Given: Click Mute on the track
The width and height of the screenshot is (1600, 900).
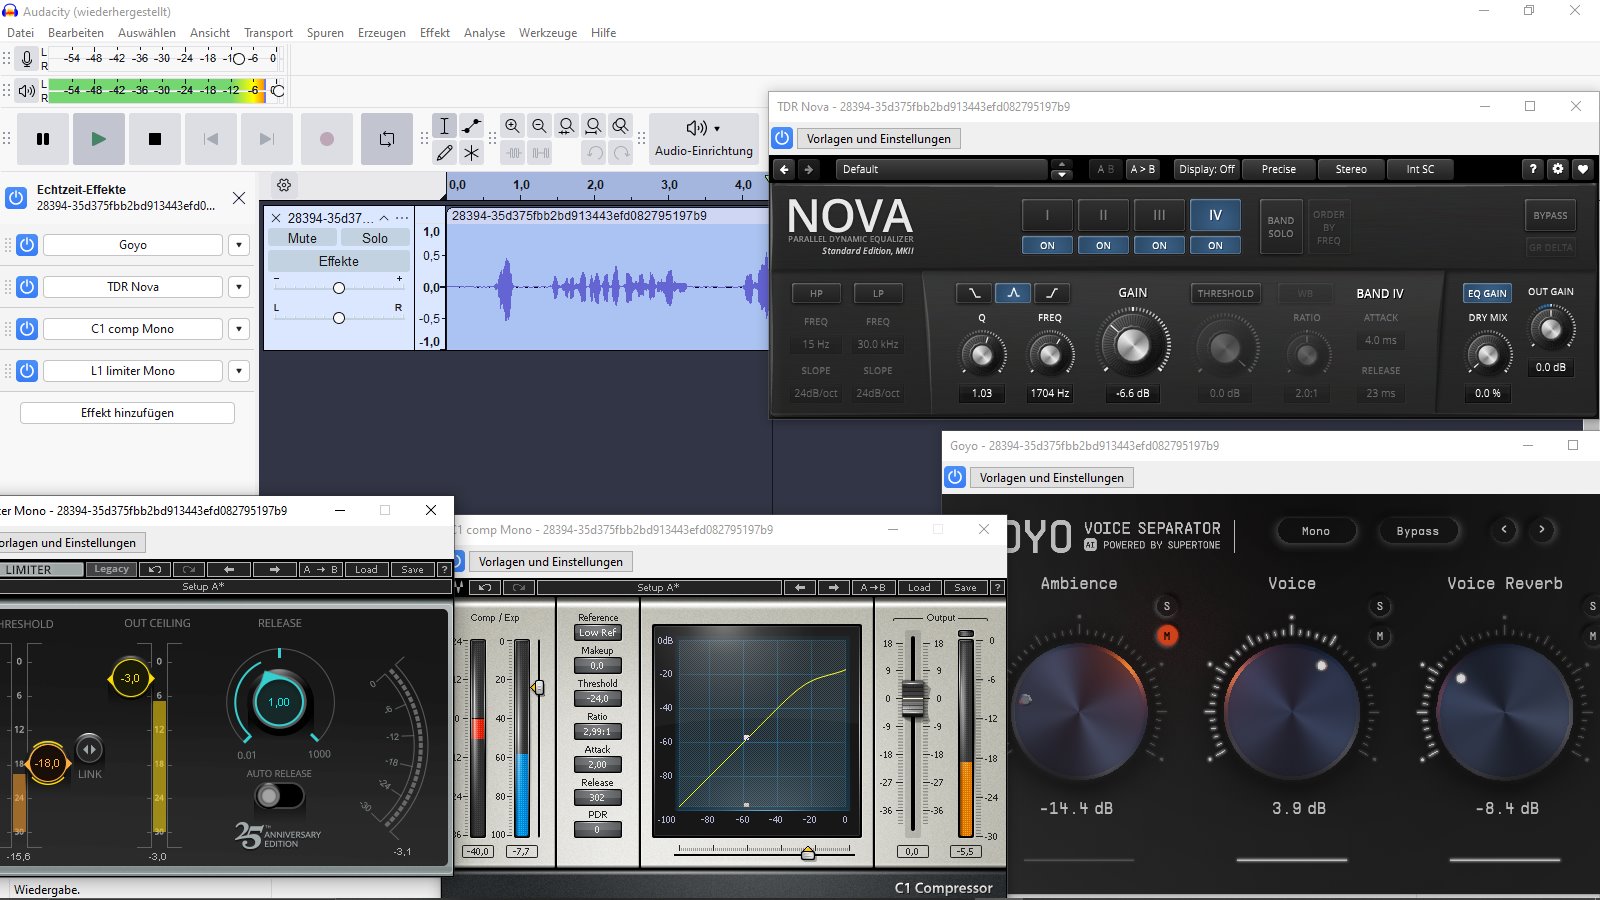Looking at the screenshot, I should (302, 238).
